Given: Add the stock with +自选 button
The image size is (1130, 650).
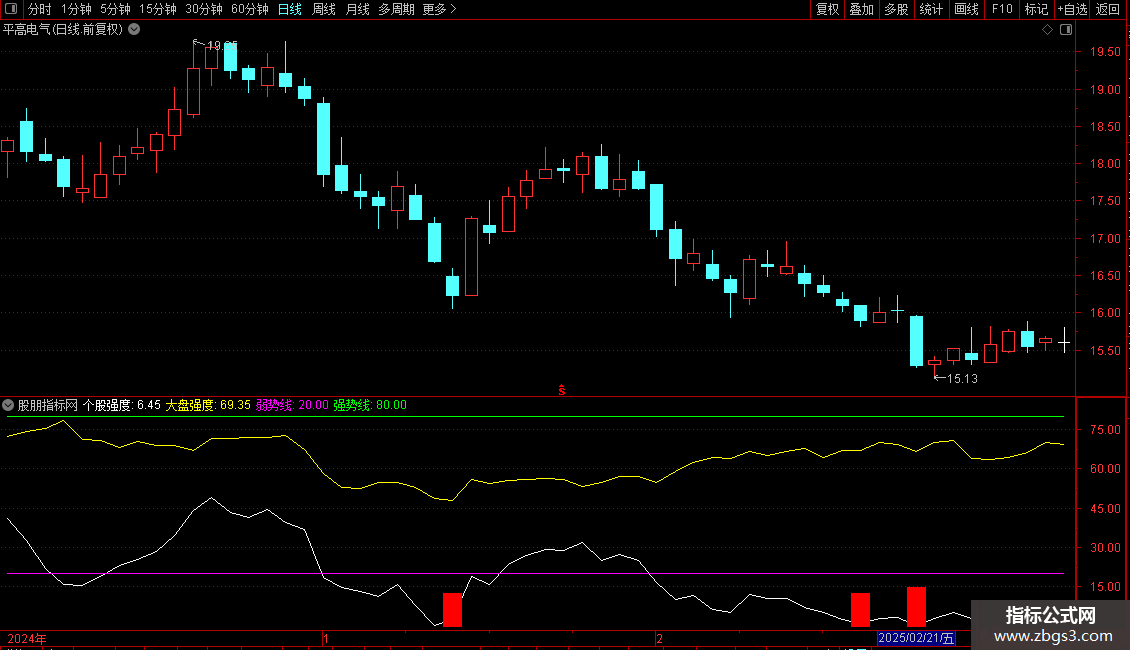Looking at the screenshot, I should (x=1071, y=9).
